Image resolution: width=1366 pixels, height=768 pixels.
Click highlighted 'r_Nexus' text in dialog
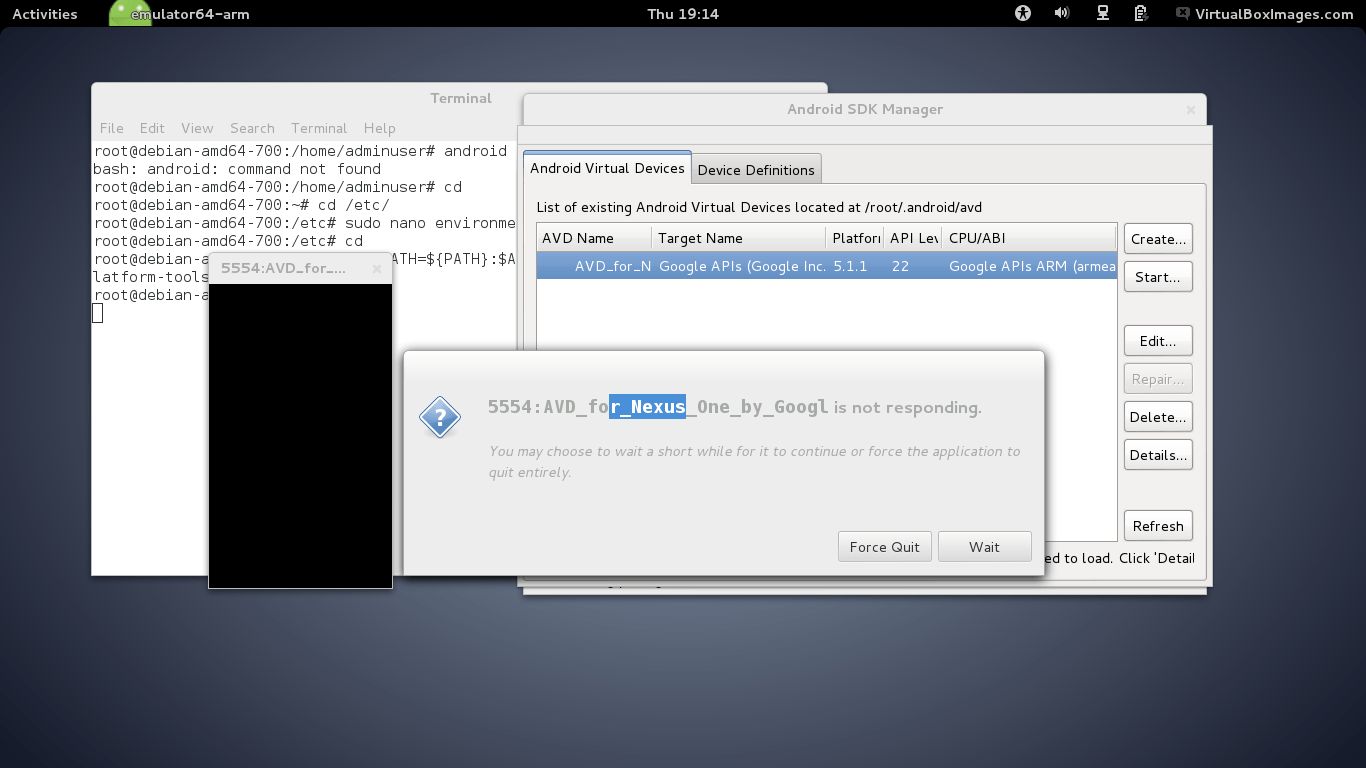[648, 407]
